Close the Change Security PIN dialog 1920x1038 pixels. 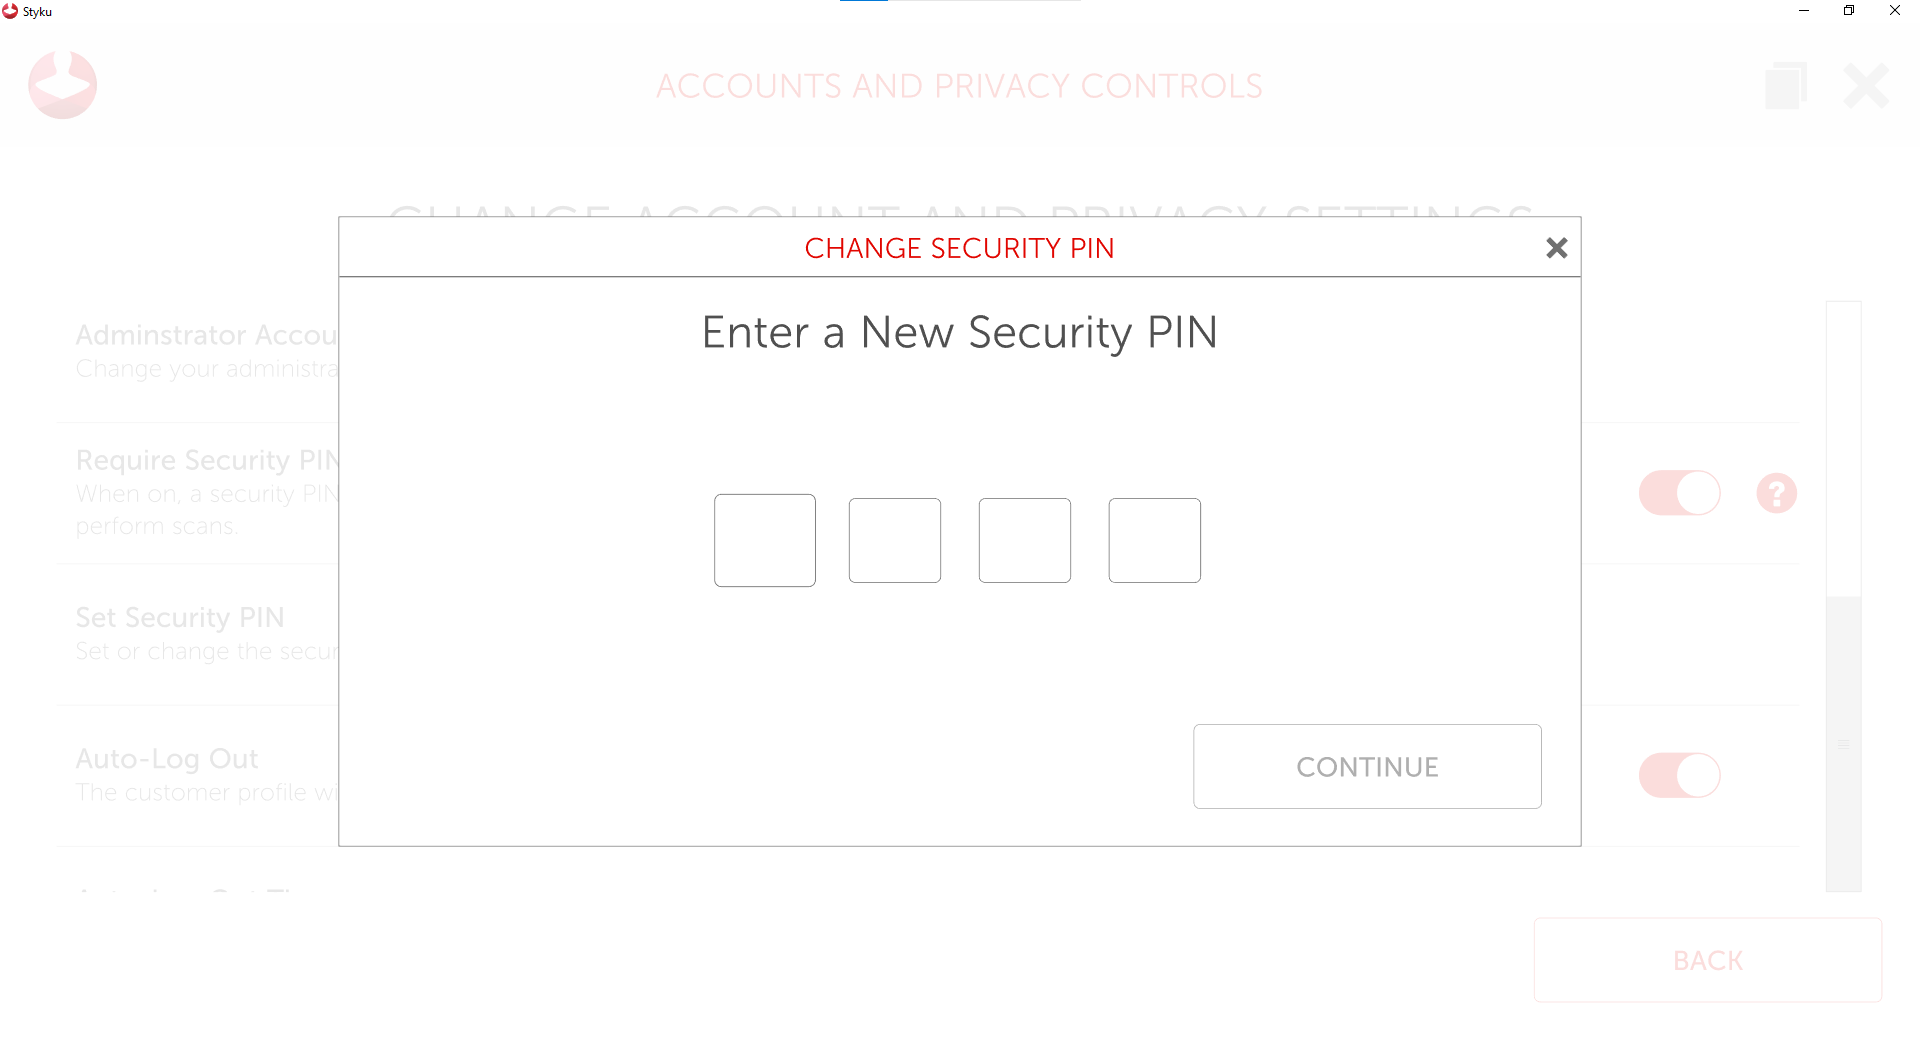[x=1556, y=248]
